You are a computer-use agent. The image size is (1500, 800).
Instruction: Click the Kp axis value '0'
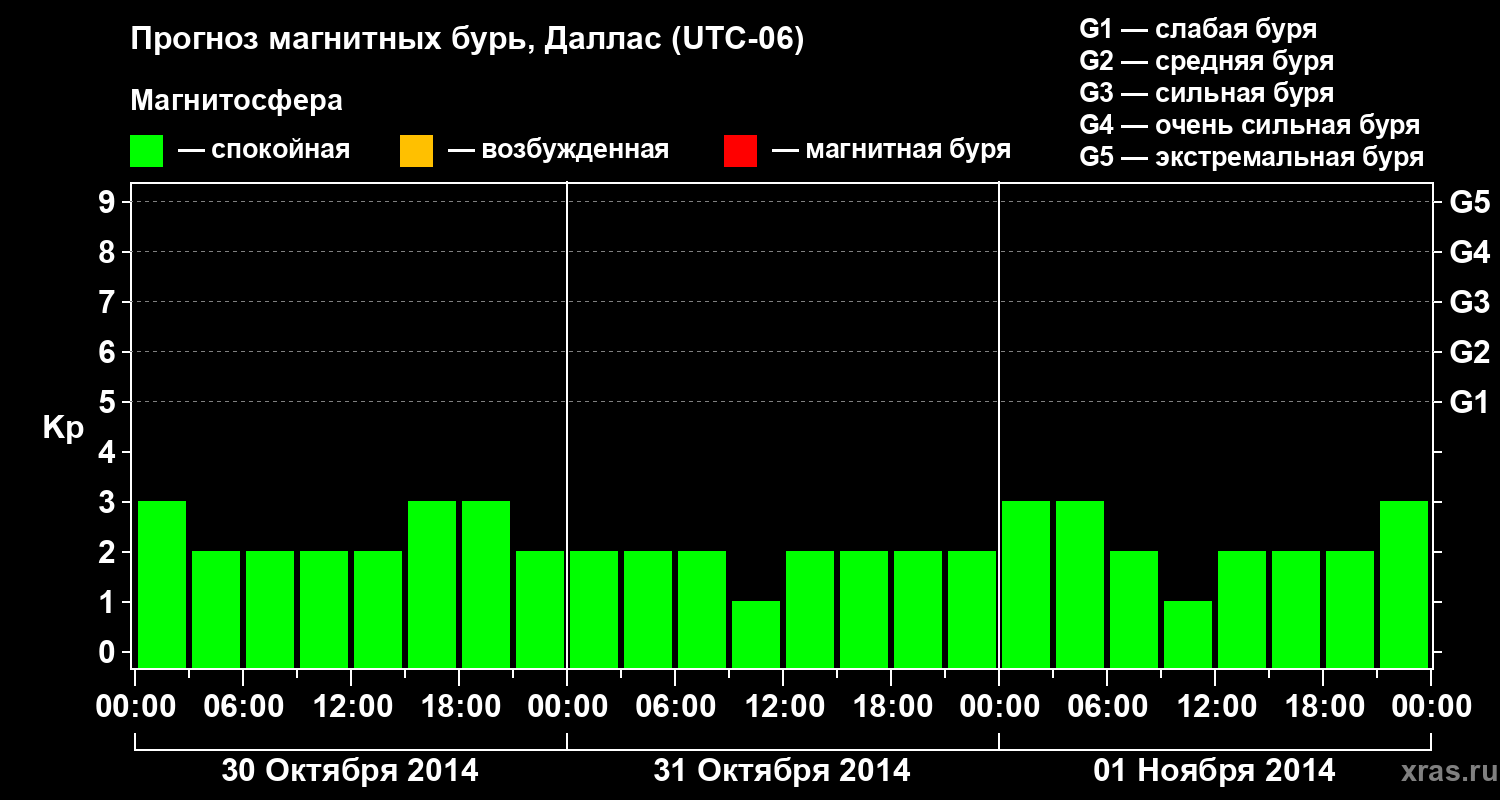pyautogui.click(x=109, y=652)
